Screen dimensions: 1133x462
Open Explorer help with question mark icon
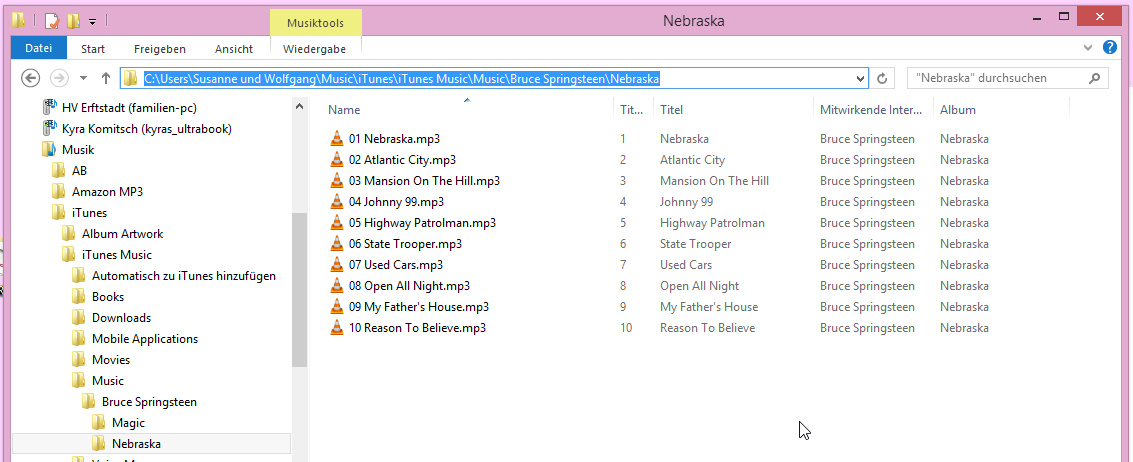pyautogui.click(x=1110, y=48)
